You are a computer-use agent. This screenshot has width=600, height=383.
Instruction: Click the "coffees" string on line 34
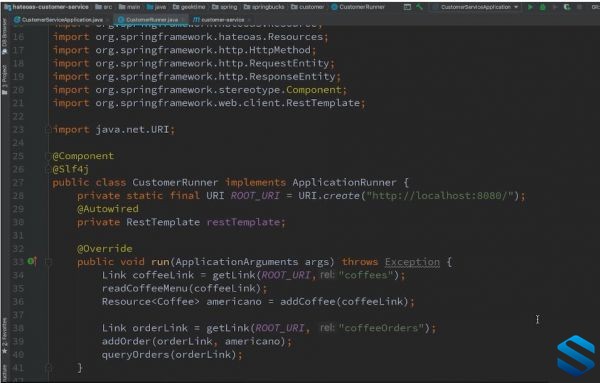coord(366,275)
